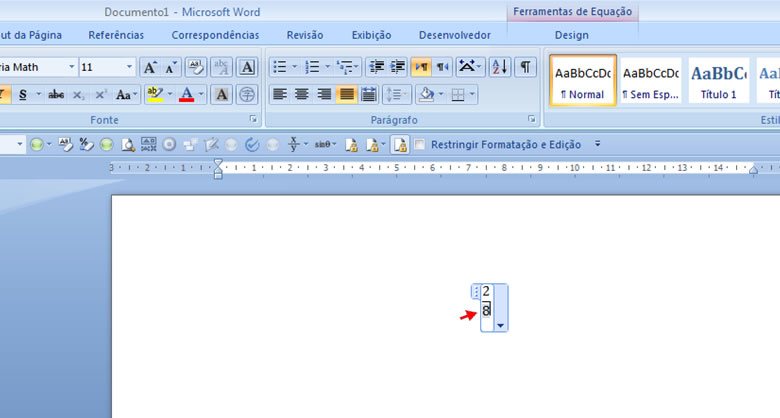
Task: Set left-to-right text direction
Action: tap(421, 67)
